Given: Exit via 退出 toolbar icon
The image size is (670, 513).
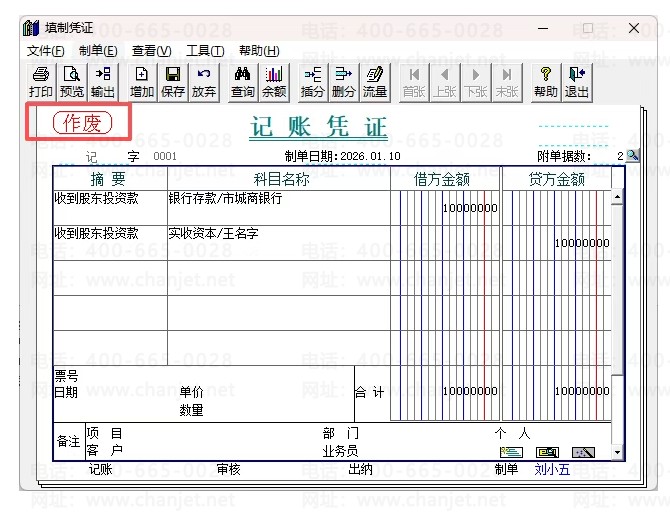Looking at the screenshot, I should 577,82.
